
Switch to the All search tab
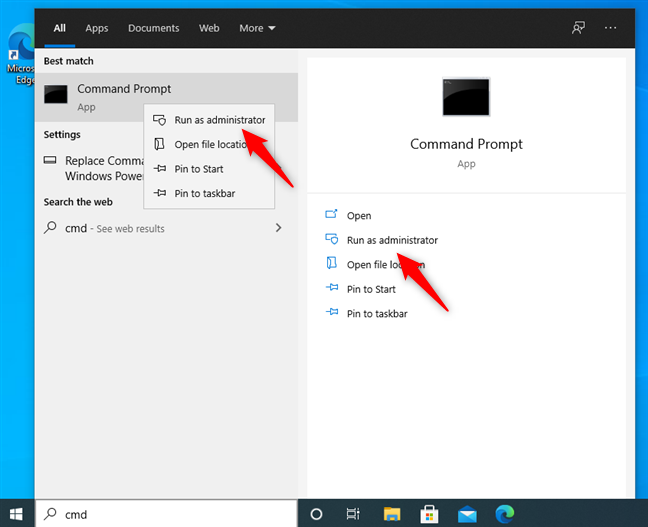60,28
